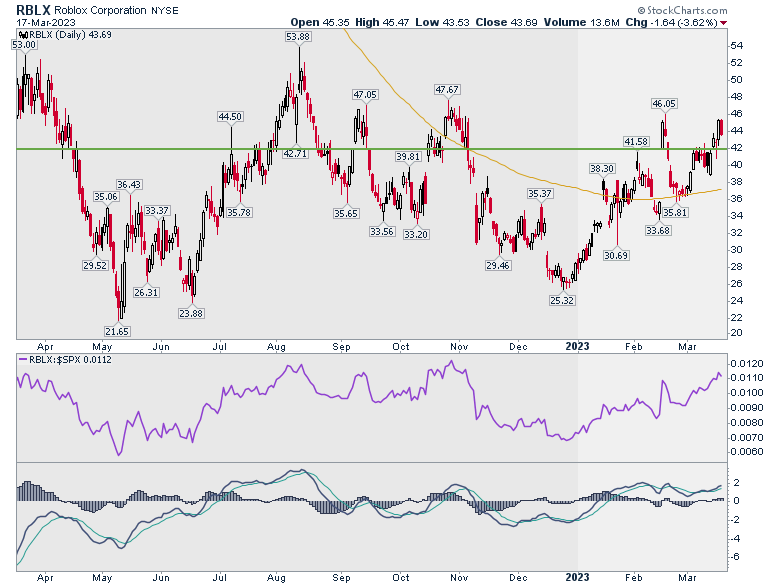Click the 33.20 price label

tap(416, 234)
